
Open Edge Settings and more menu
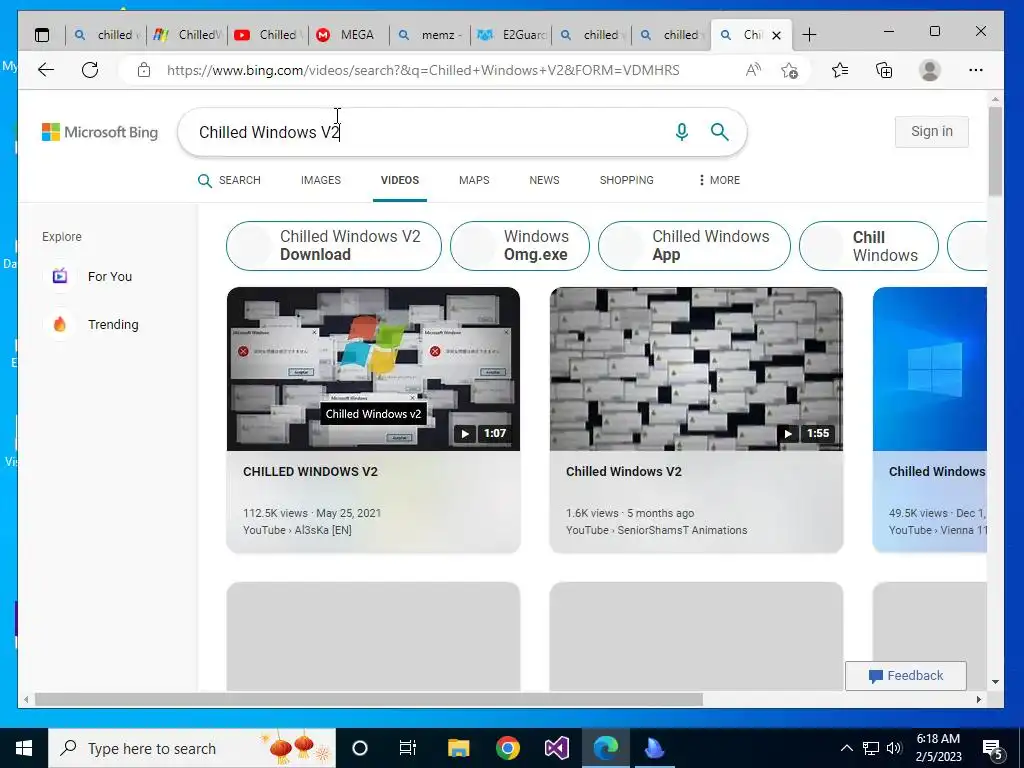coord(976,70)
